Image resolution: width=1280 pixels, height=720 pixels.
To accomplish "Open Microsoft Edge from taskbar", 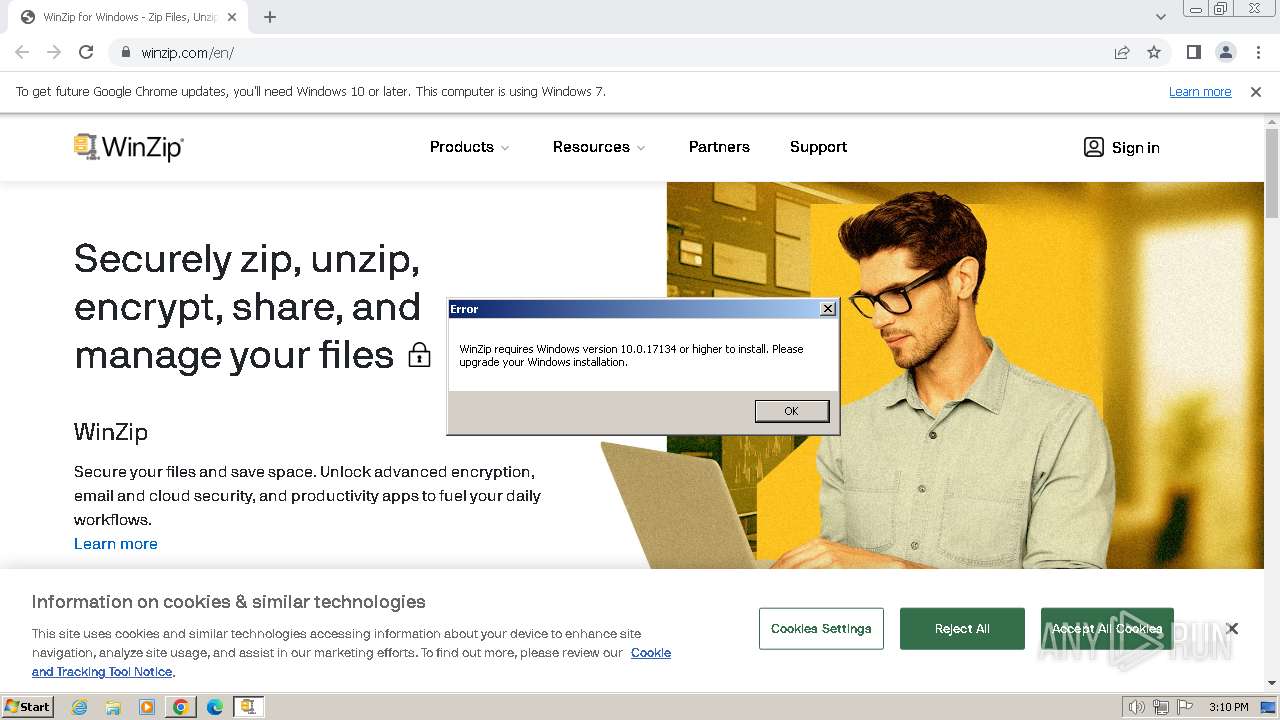I will pos(214,707).
